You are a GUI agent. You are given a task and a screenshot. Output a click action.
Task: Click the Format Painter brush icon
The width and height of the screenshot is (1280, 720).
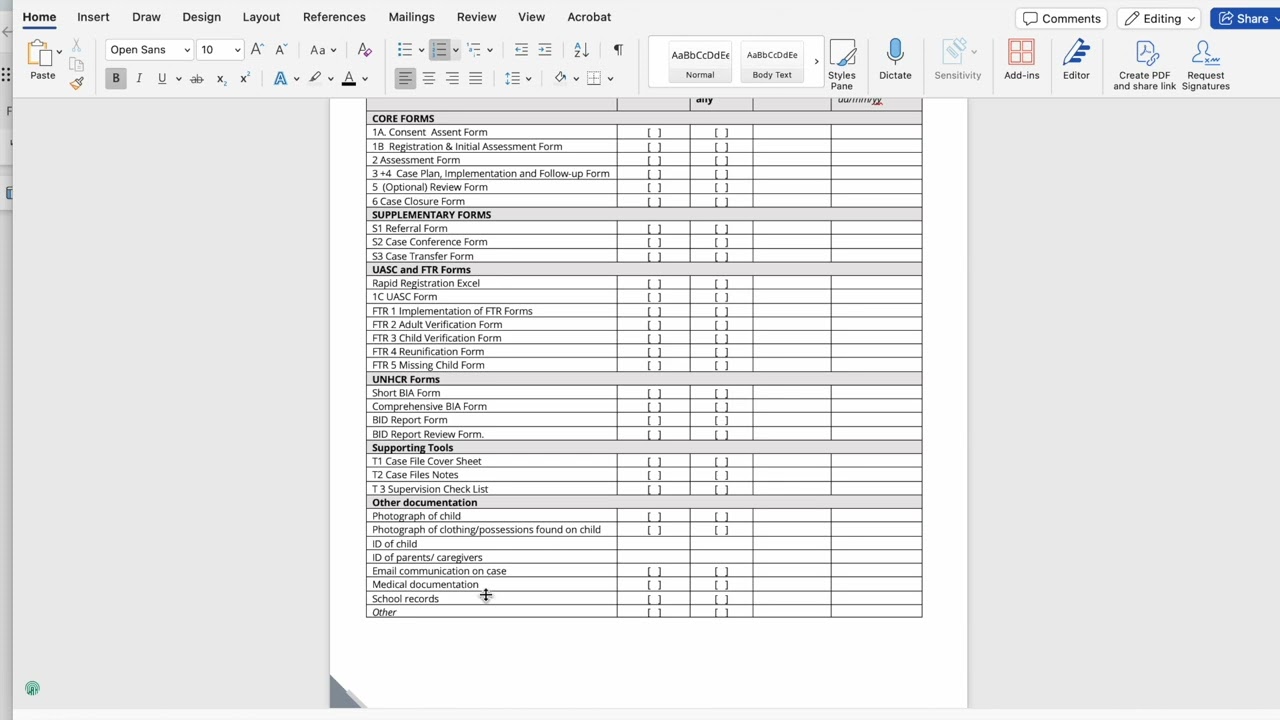[77, 83]
